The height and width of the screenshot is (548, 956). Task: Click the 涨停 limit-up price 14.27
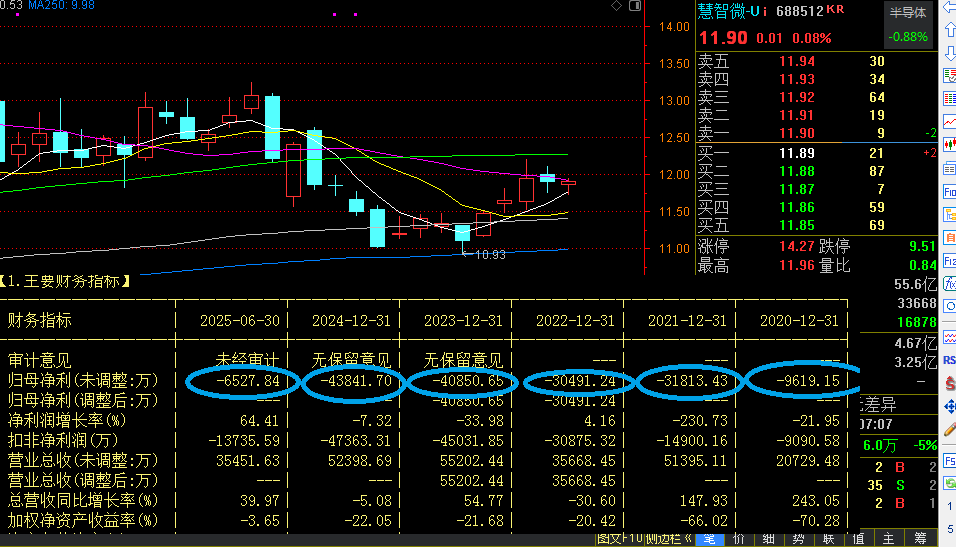tap(797, 246)
